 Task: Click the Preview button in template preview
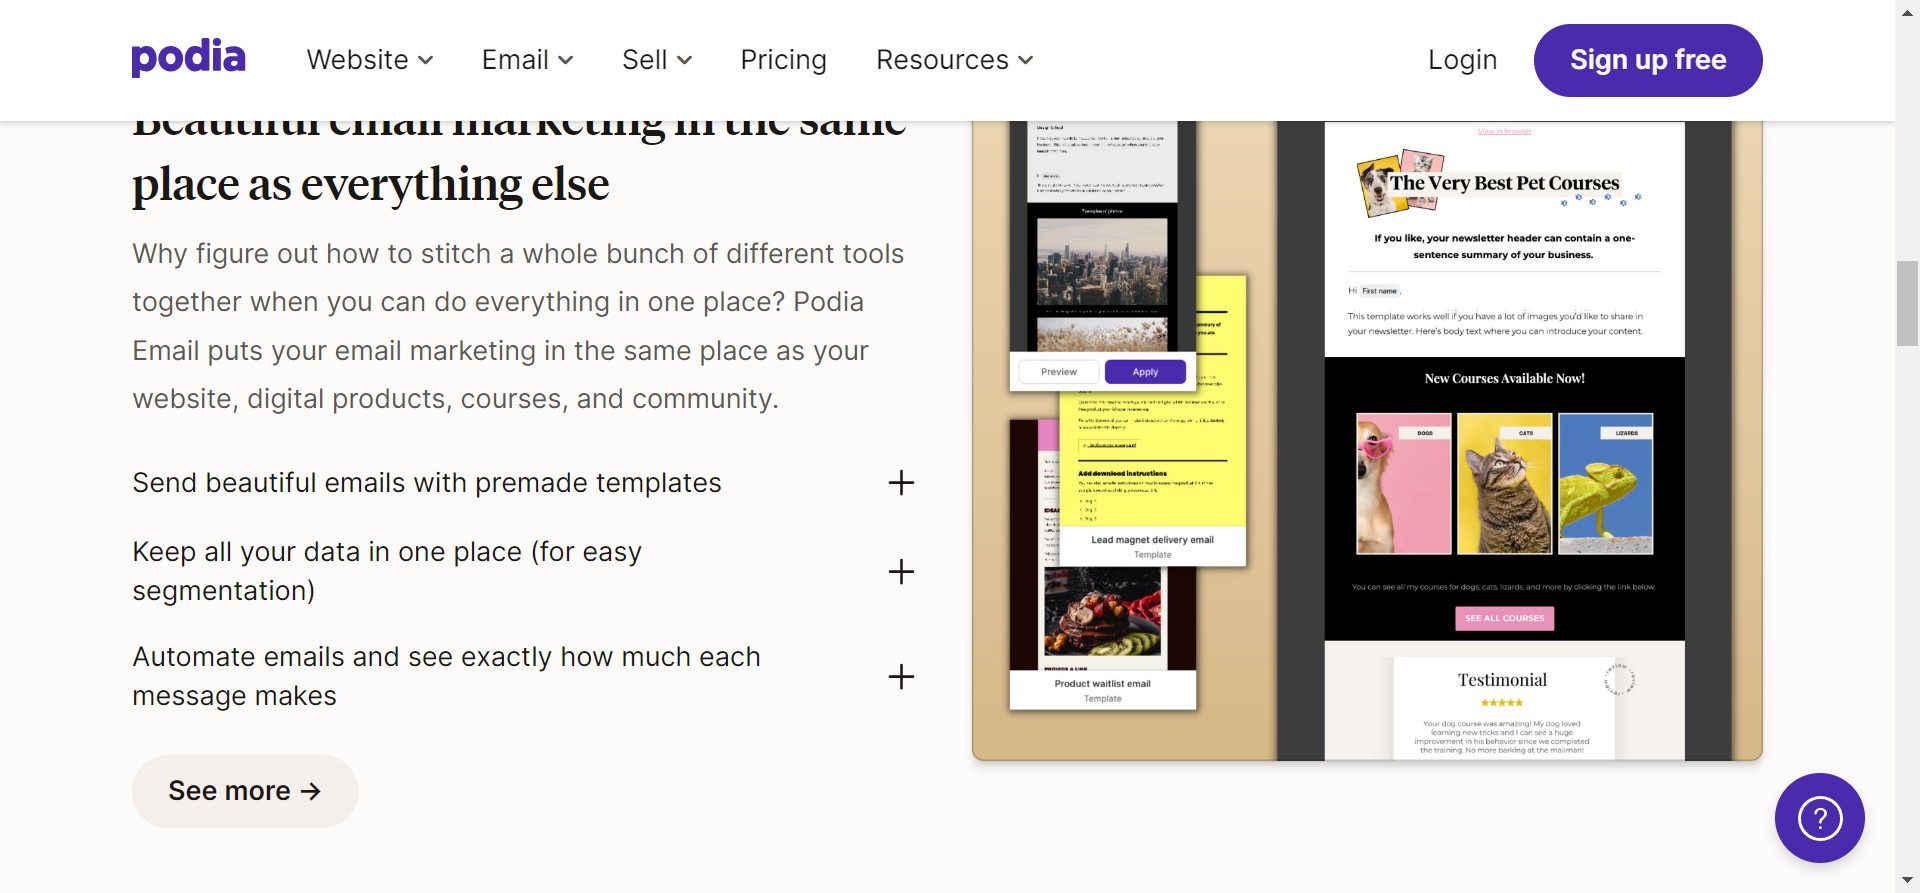[x=1059, y=372]
